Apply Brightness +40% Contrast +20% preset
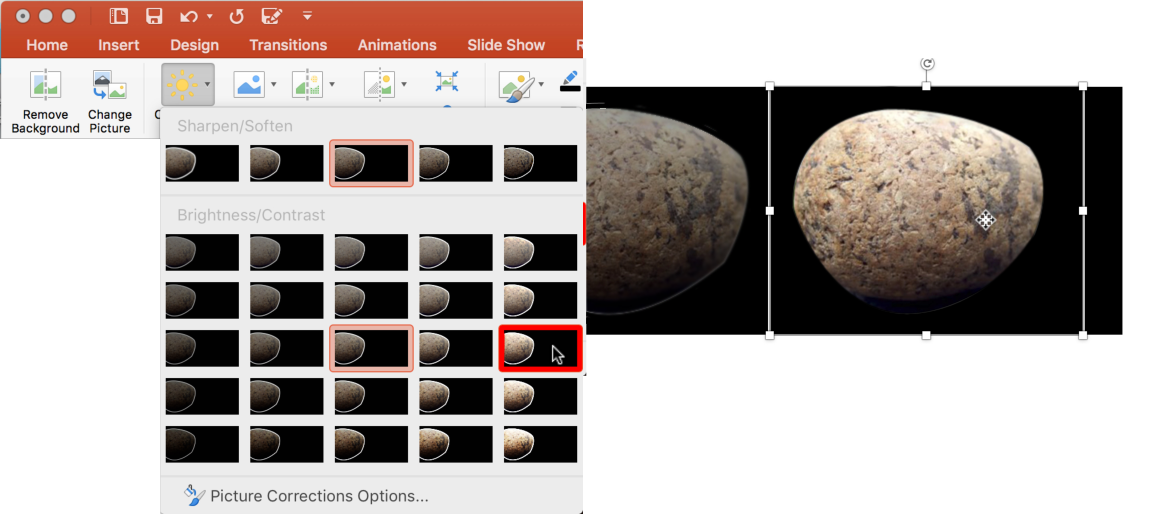This screenshot has height=514, width=1152. point(540,397)
